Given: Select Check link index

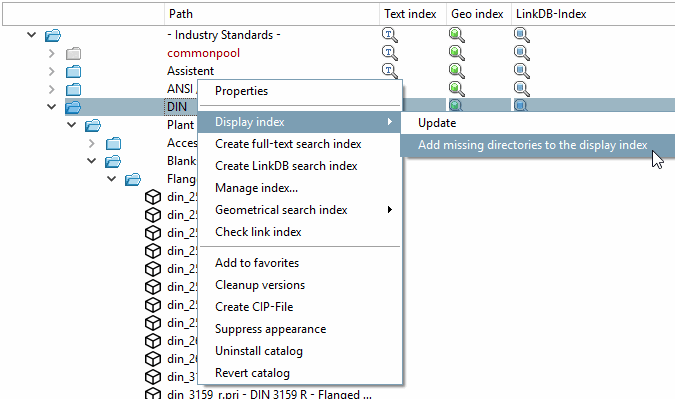Looking at the screenshot, I should click(x=300, y=232).
